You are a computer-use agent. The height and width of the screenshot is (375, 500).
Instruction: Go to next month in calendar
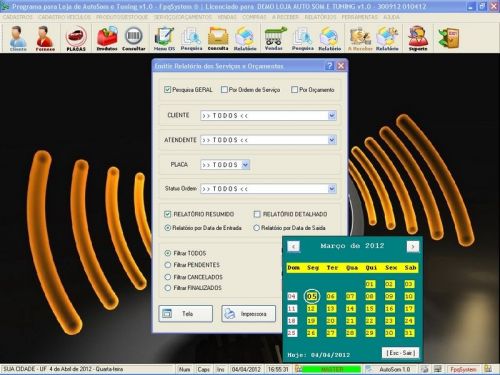point(413,246)
